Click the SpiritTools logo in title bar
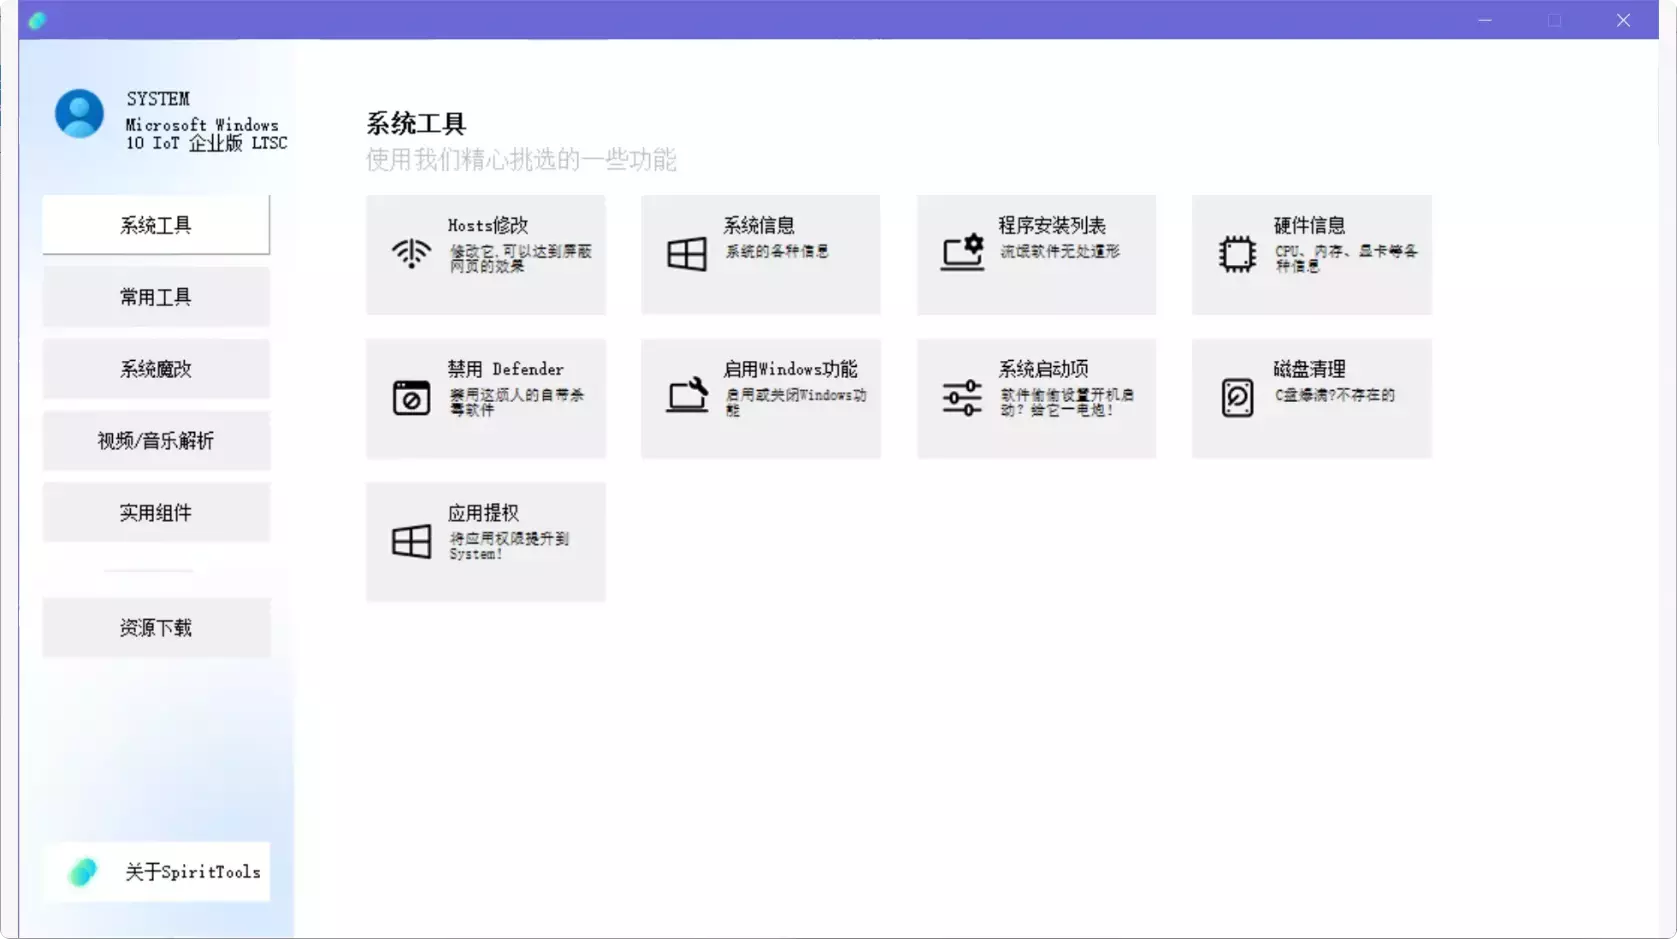 pos(37,20)
